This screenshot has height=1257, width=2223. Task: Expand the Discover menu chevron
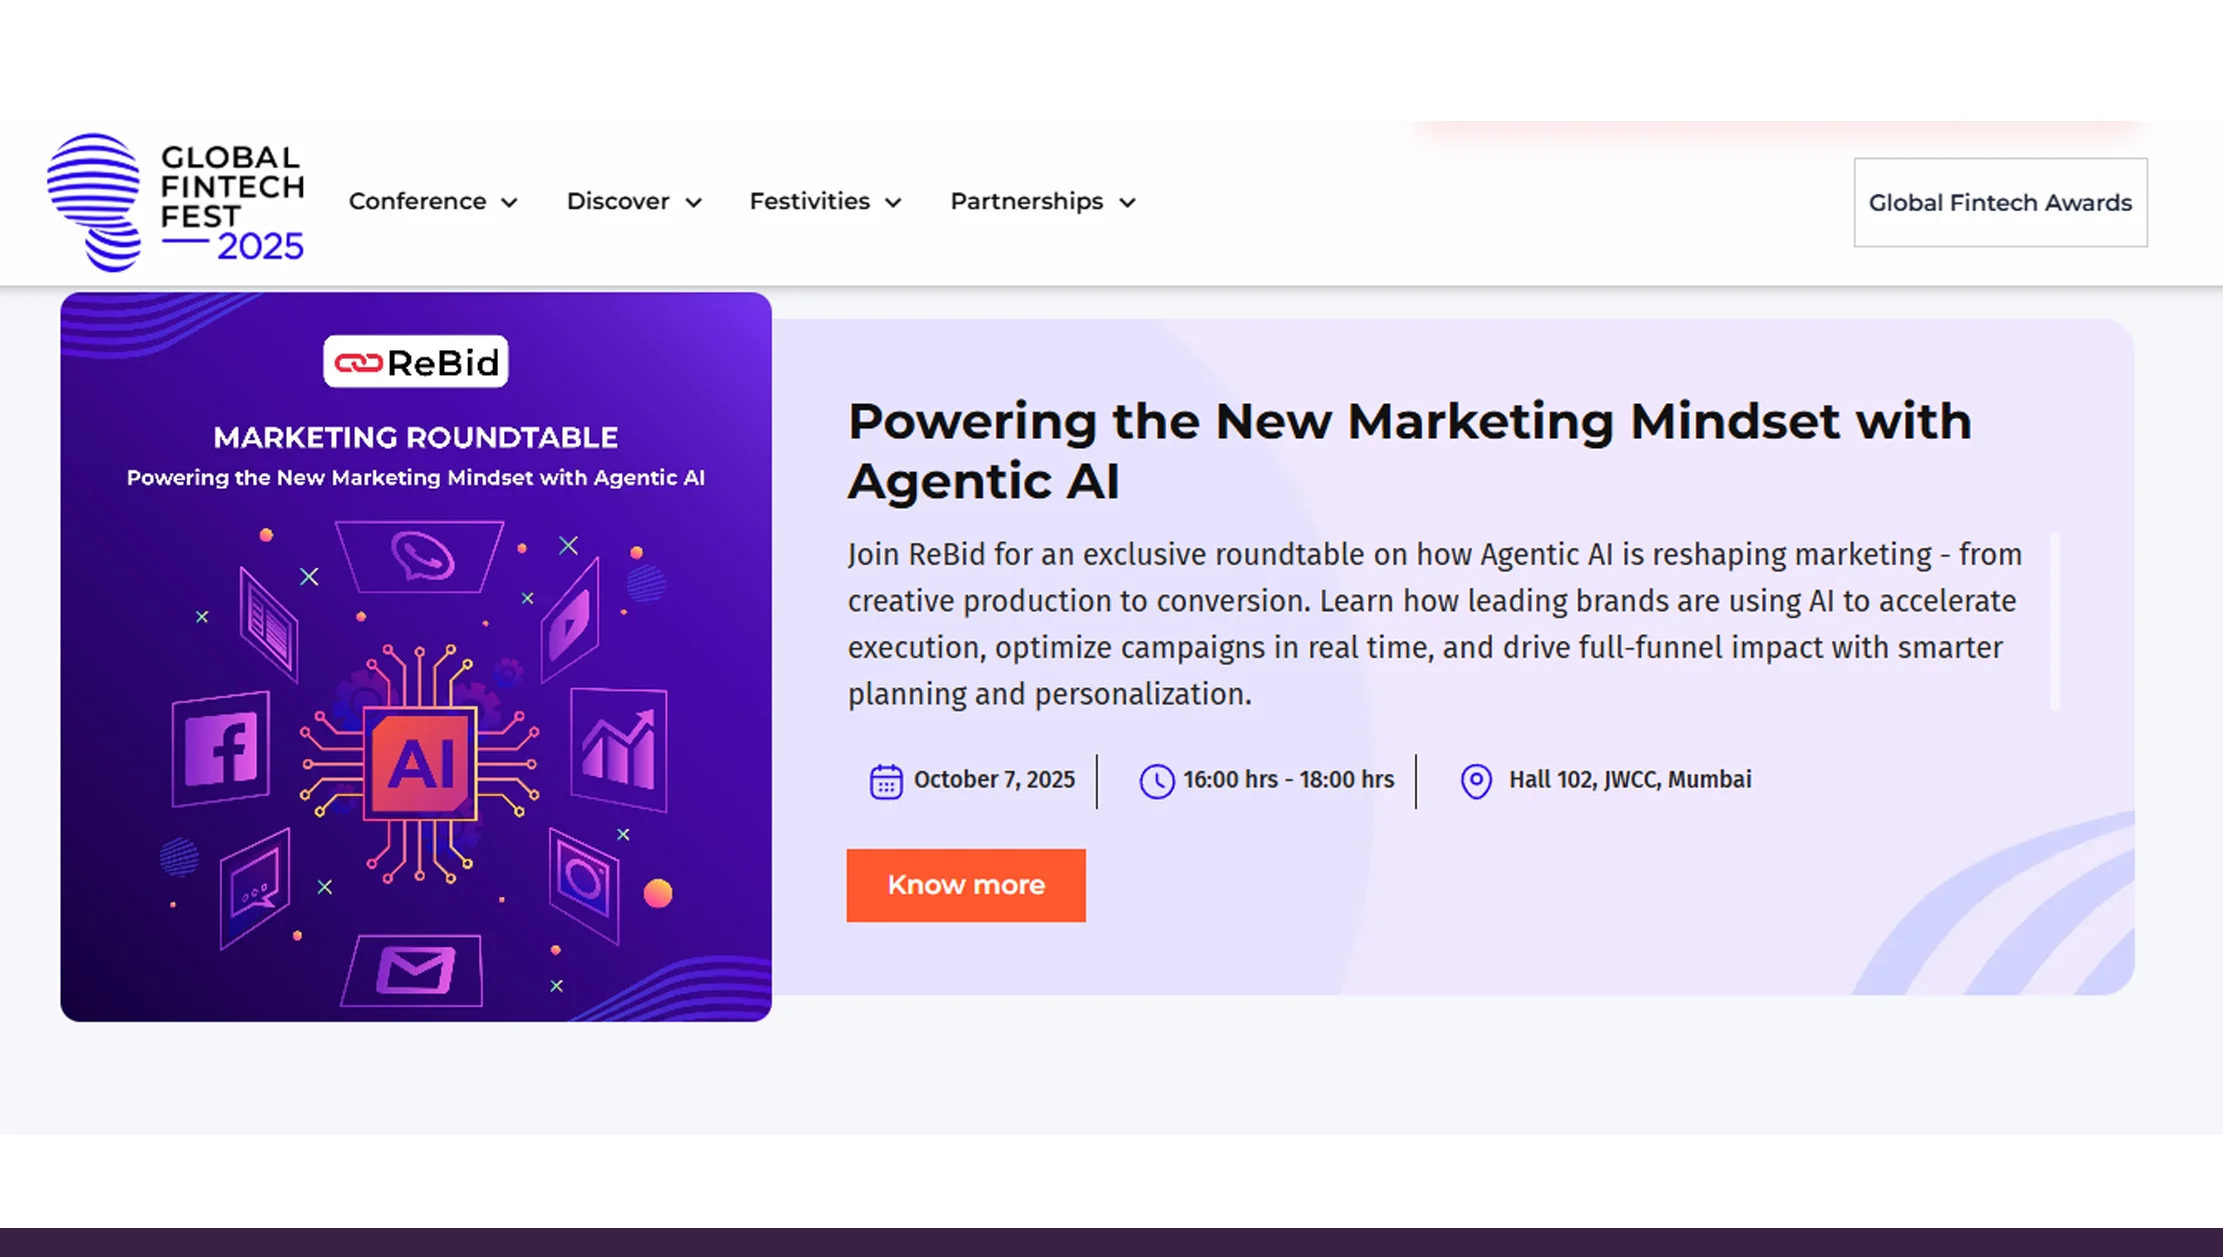pyautogui.click(x=694, y=203)
